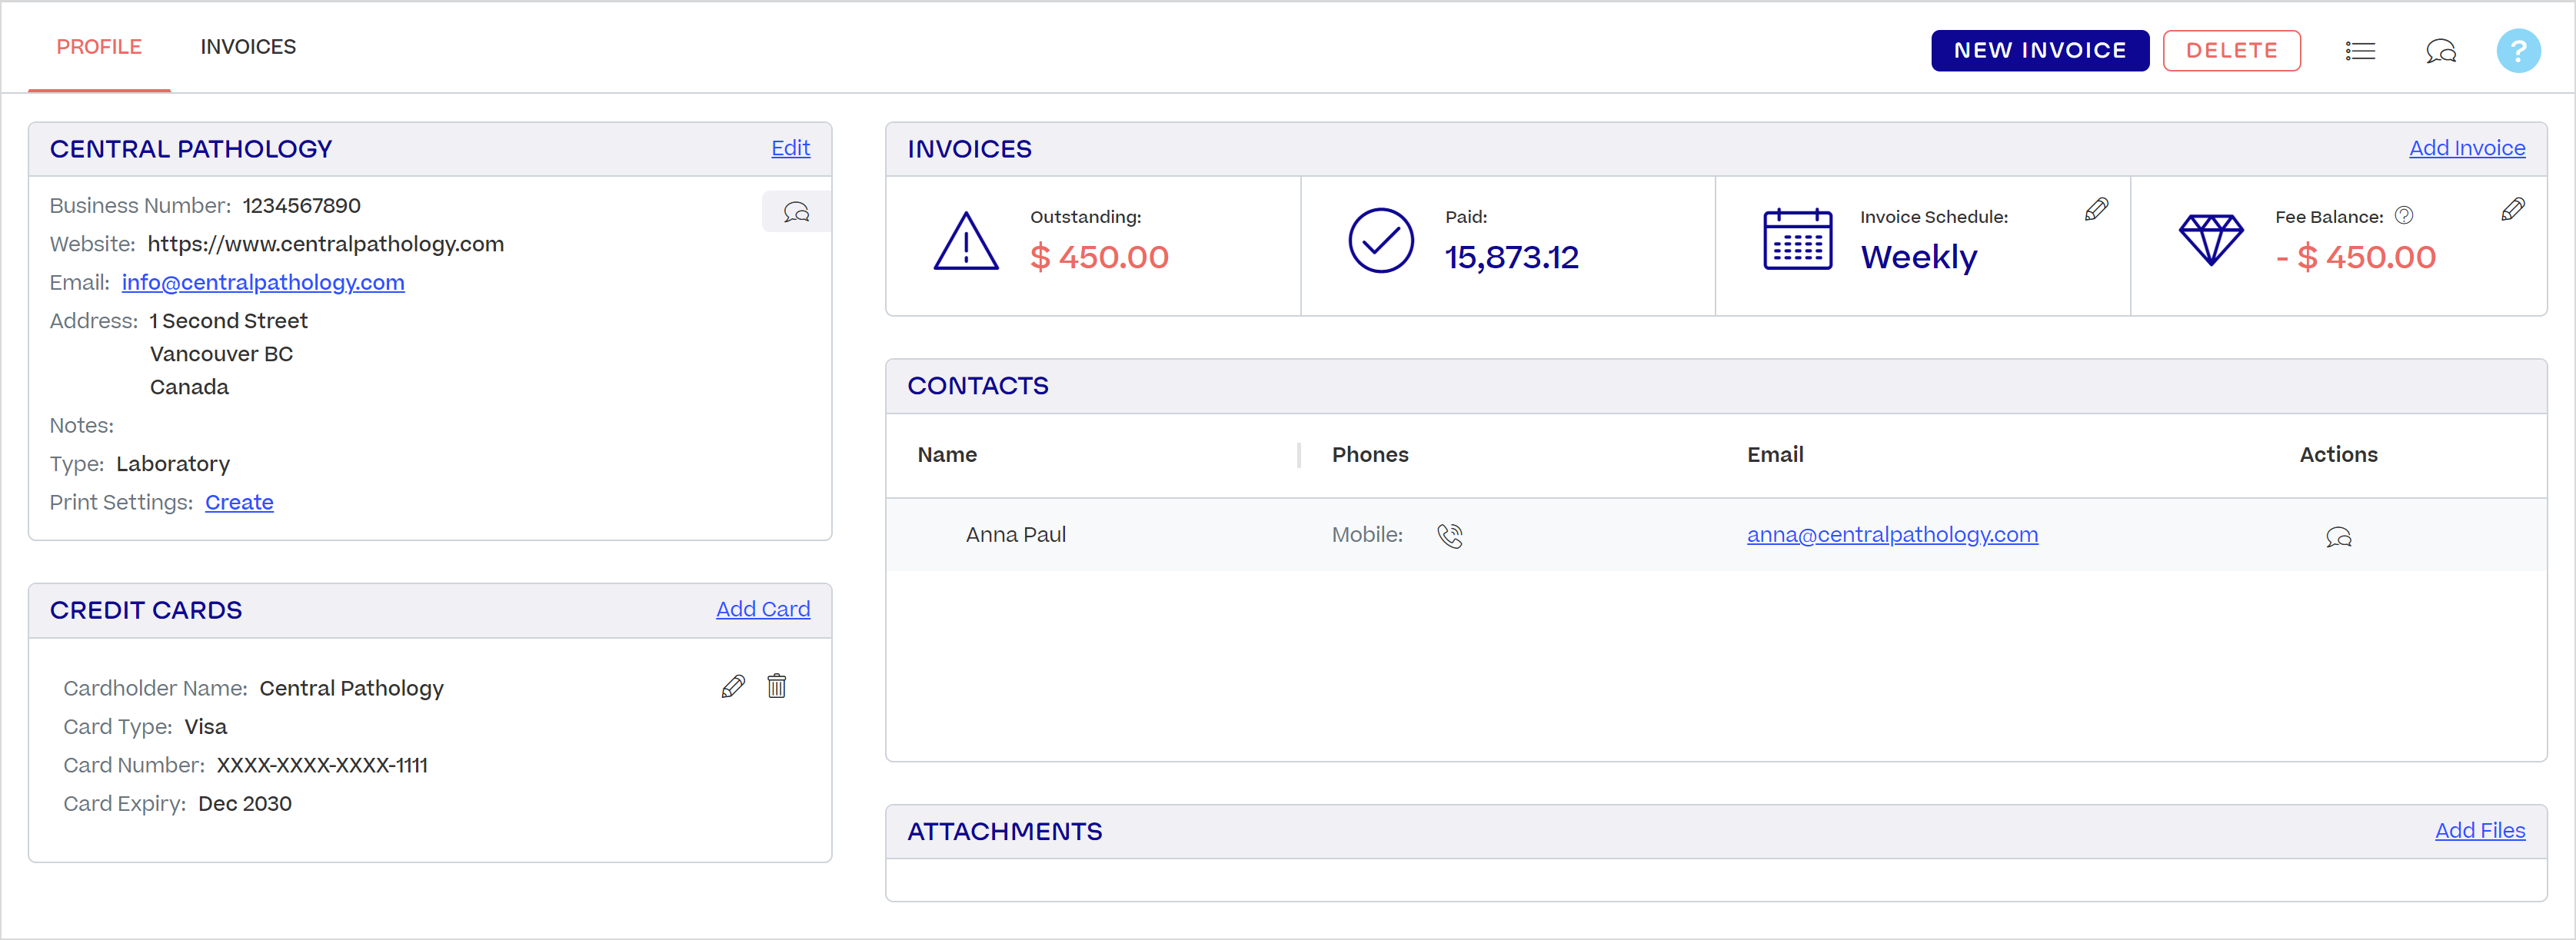Screen dimensions: 2576x940
Task: Click the New Invoice button
Action: tap(2040, 51)
